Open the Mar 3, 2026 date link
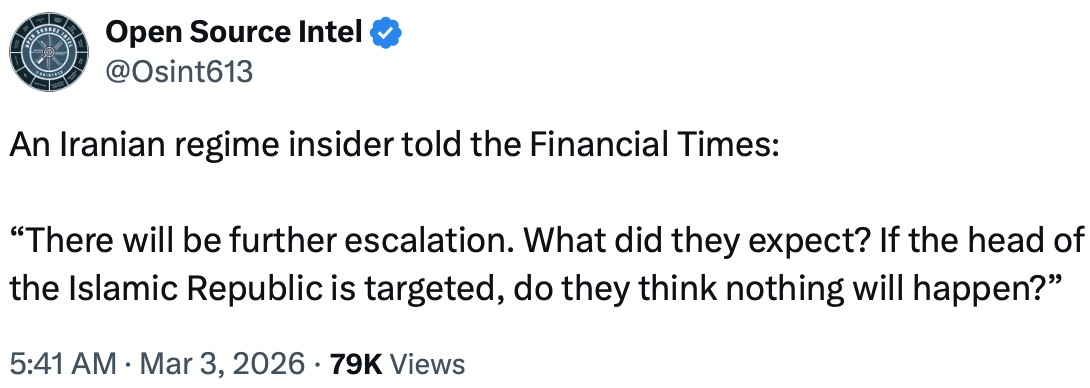The image size is (1090, 388). tap(219, 364)
